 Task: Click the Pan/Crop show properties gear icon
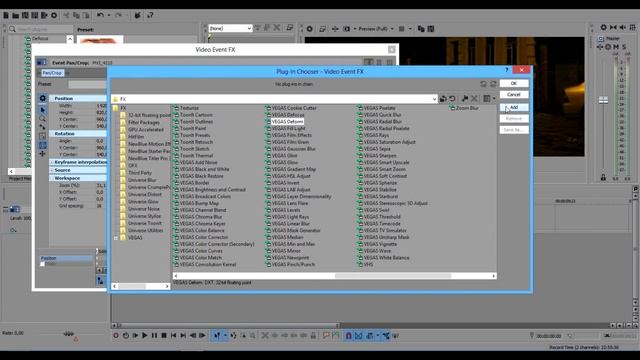tap(42, 98)
